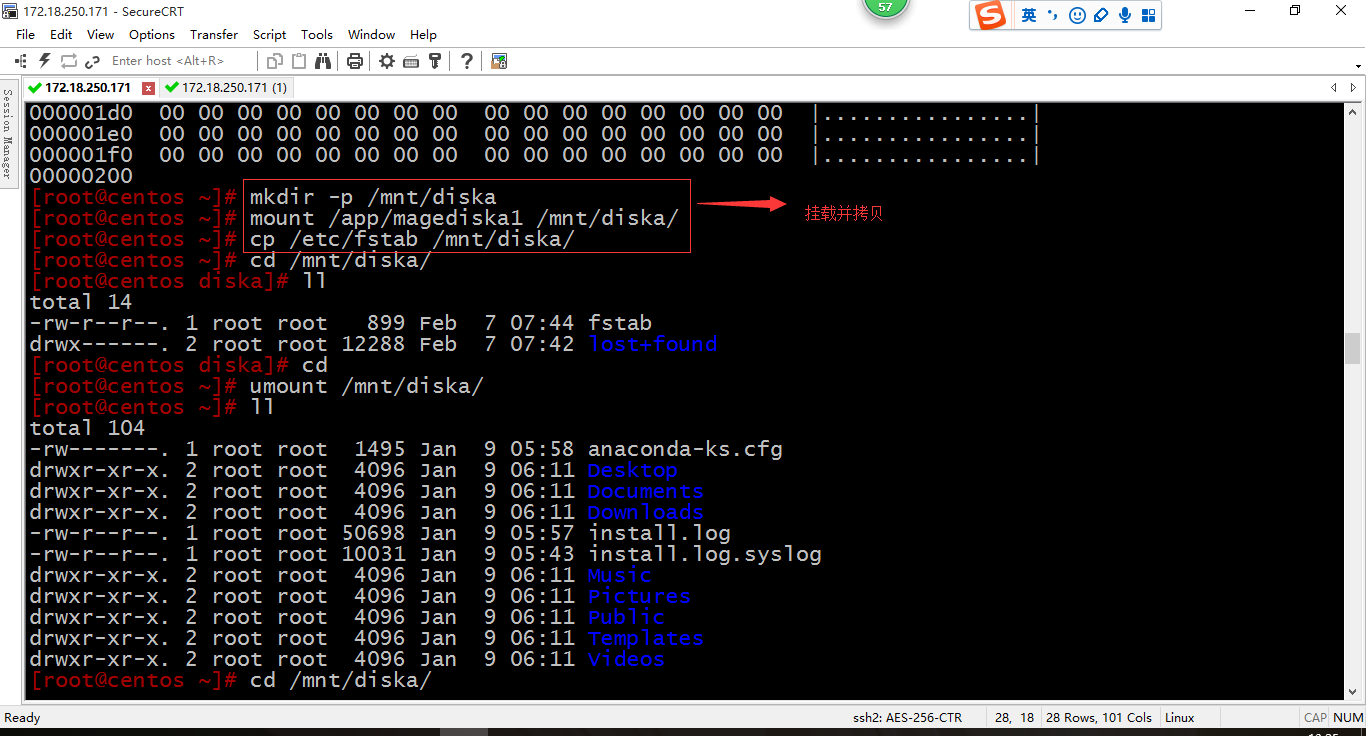Open the Options menu

pyautogui.click(x=152, y=34)
